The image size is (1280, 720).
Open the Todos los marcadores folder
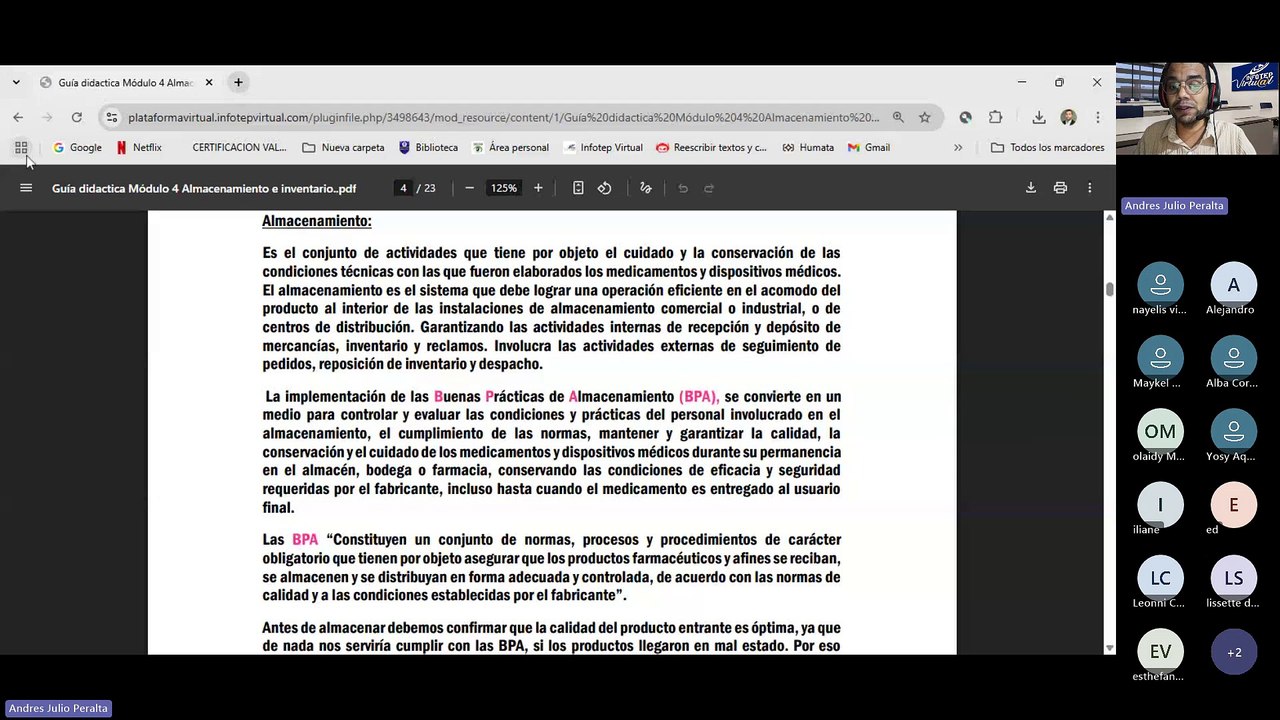pyautogui.click(x=1047, y=147)
